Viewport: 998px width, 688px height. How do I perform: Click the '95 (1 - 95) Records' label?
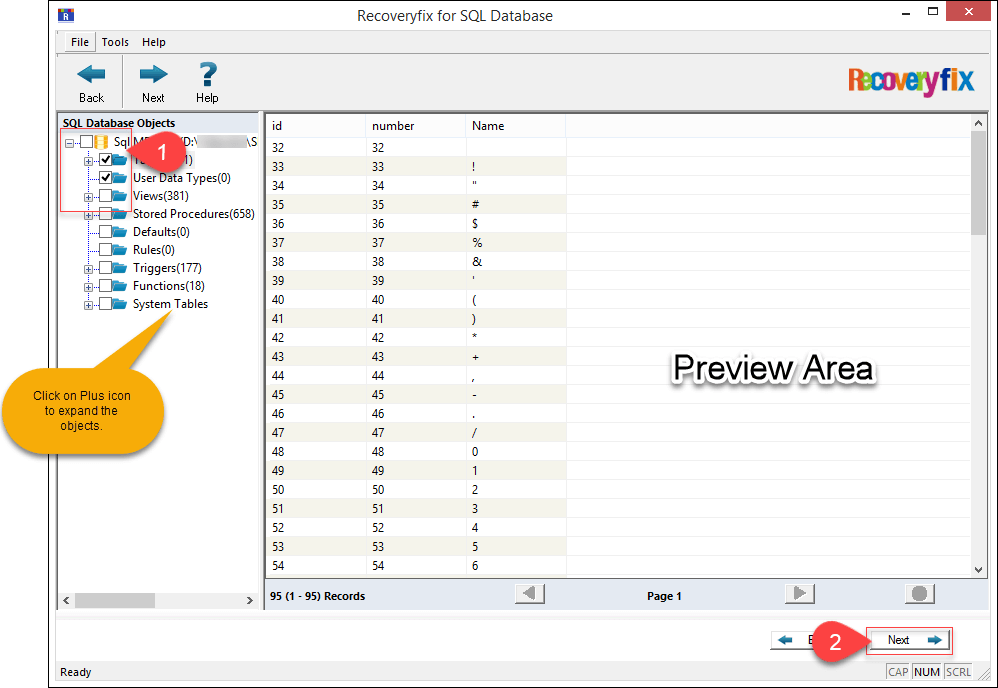coord(318,596)
